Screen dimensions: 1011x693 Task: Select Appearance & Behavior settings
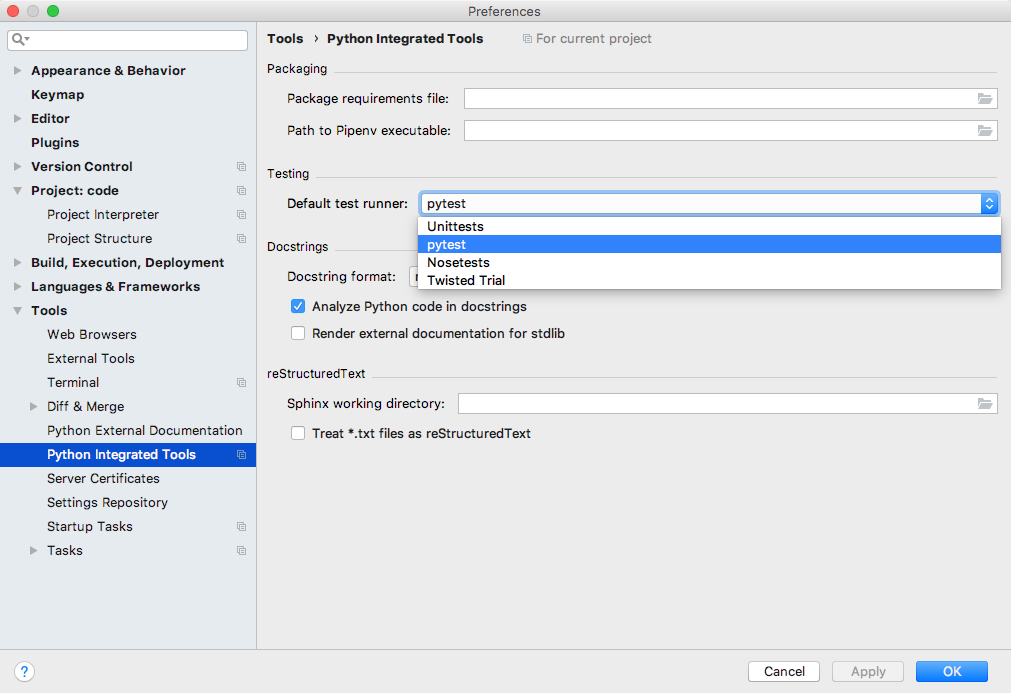click(108, 70)
